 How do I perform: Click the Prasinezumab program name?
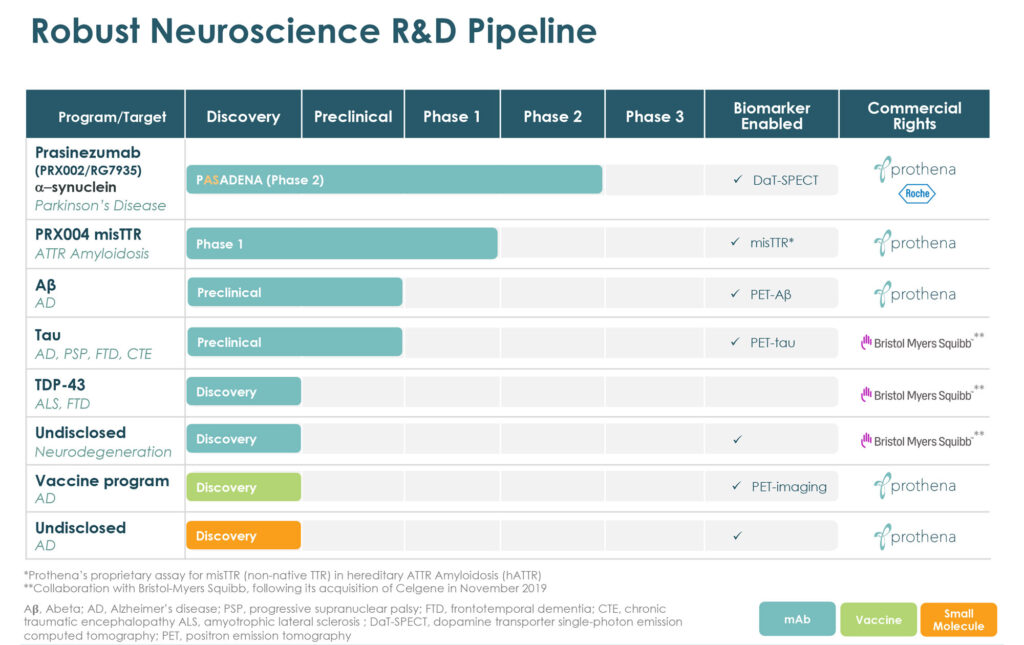88,153
